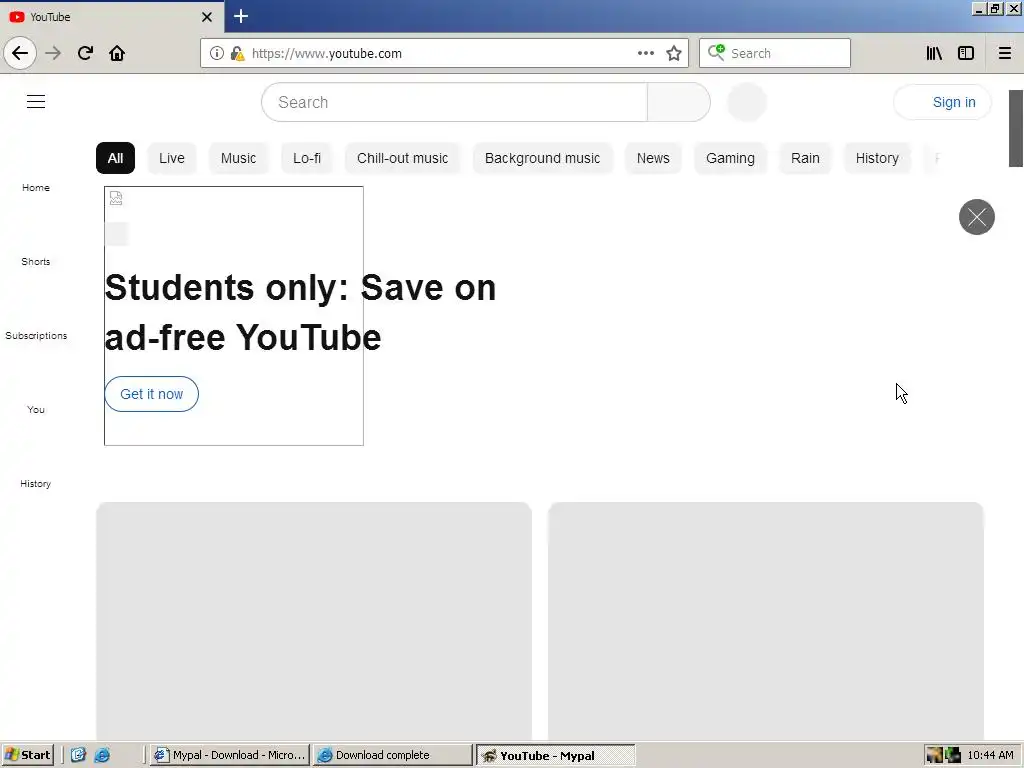This screenshot has height=768, width=1024.
Task: Click the broken image icon in the promo
Action: 116,198
